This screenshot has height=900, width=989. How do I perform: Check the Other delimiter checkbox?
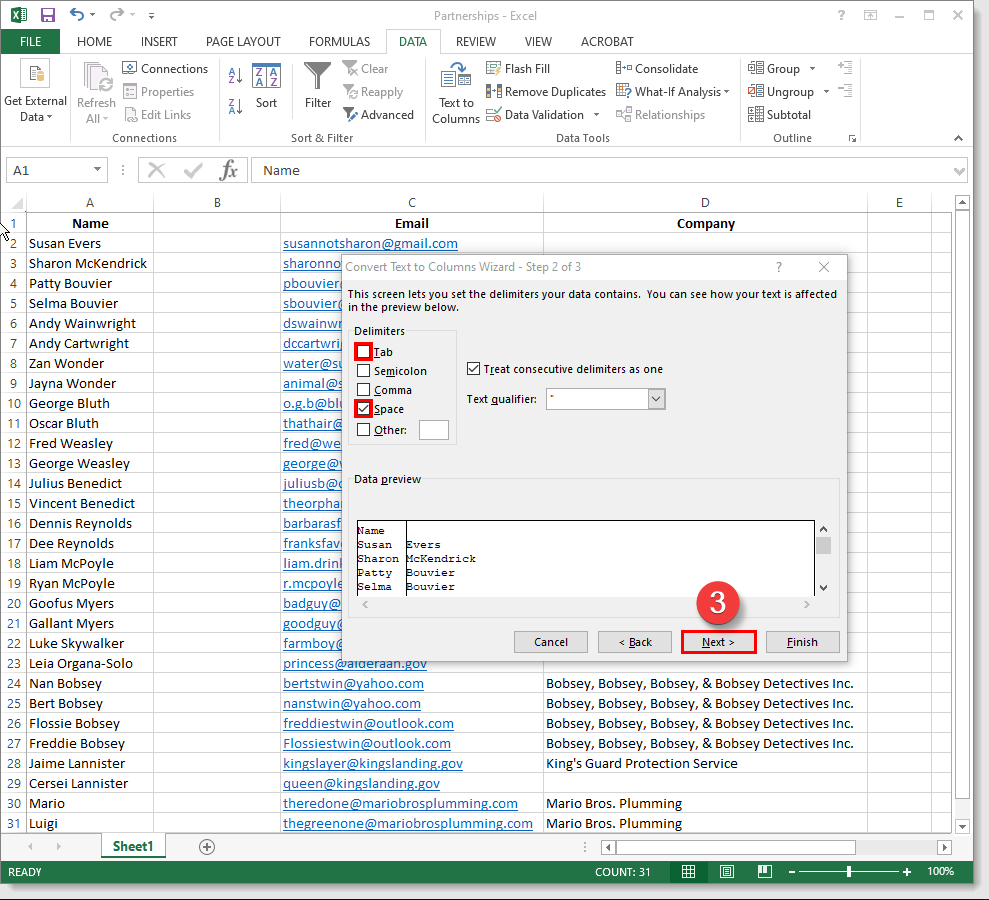pyautogui.click(x=363, y=430)
